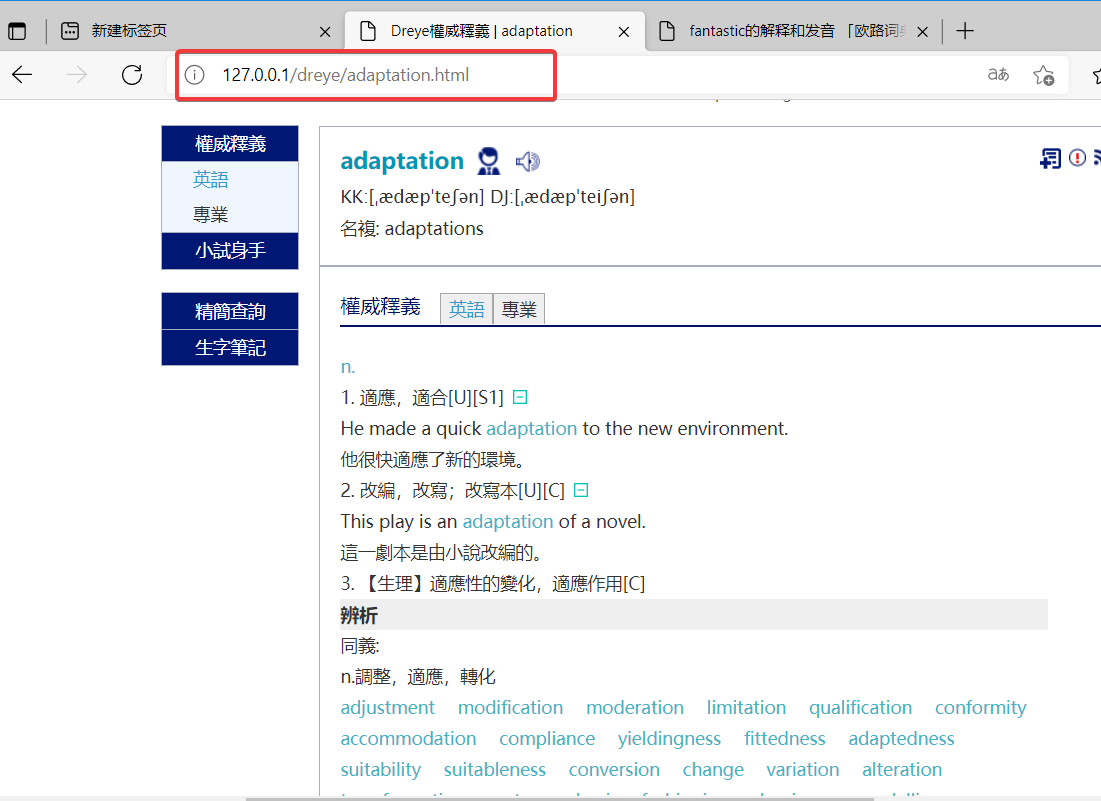Open 權威釋義 in the sidebar
The image size is (1101, 801).
point(230,144)
